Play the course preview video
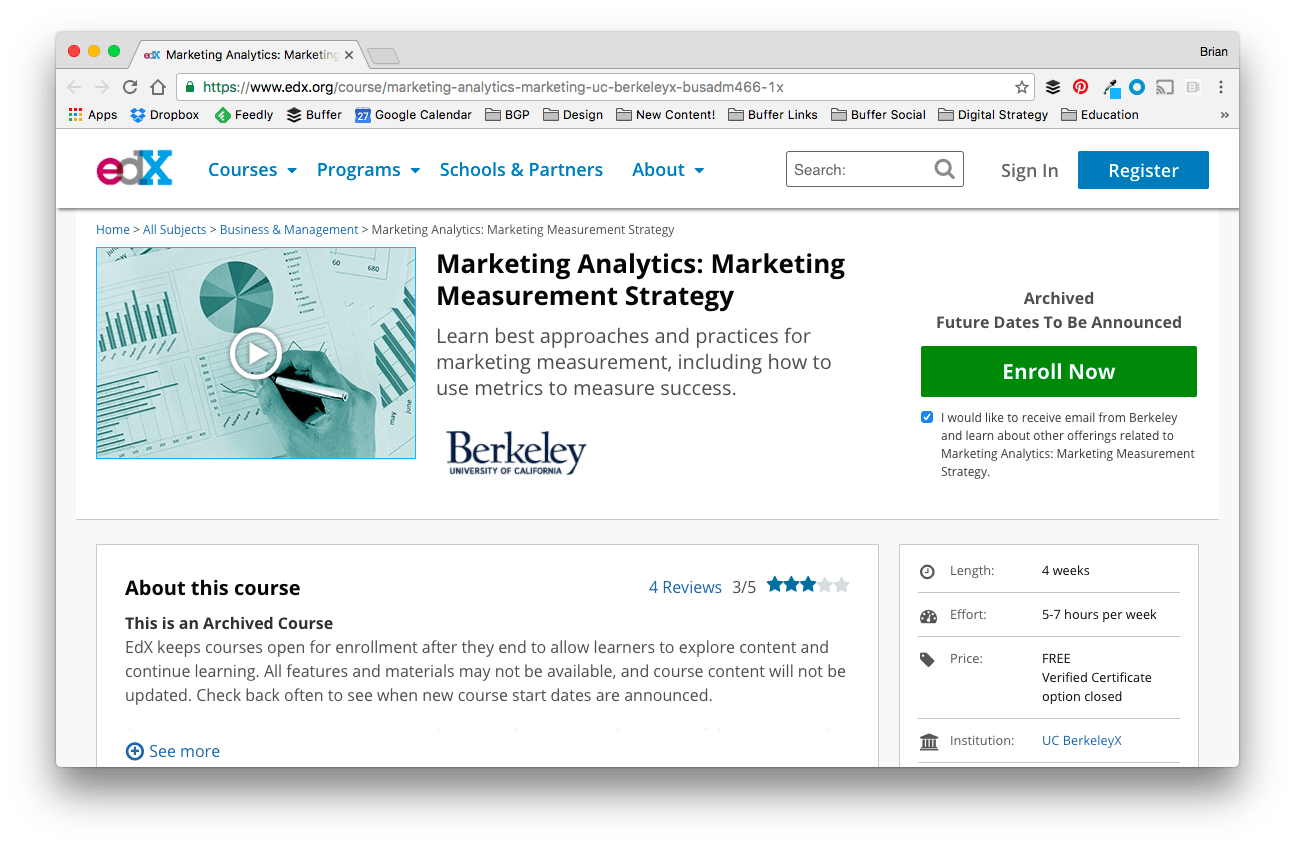This screenshot has width=1295, height=847. 255,353
